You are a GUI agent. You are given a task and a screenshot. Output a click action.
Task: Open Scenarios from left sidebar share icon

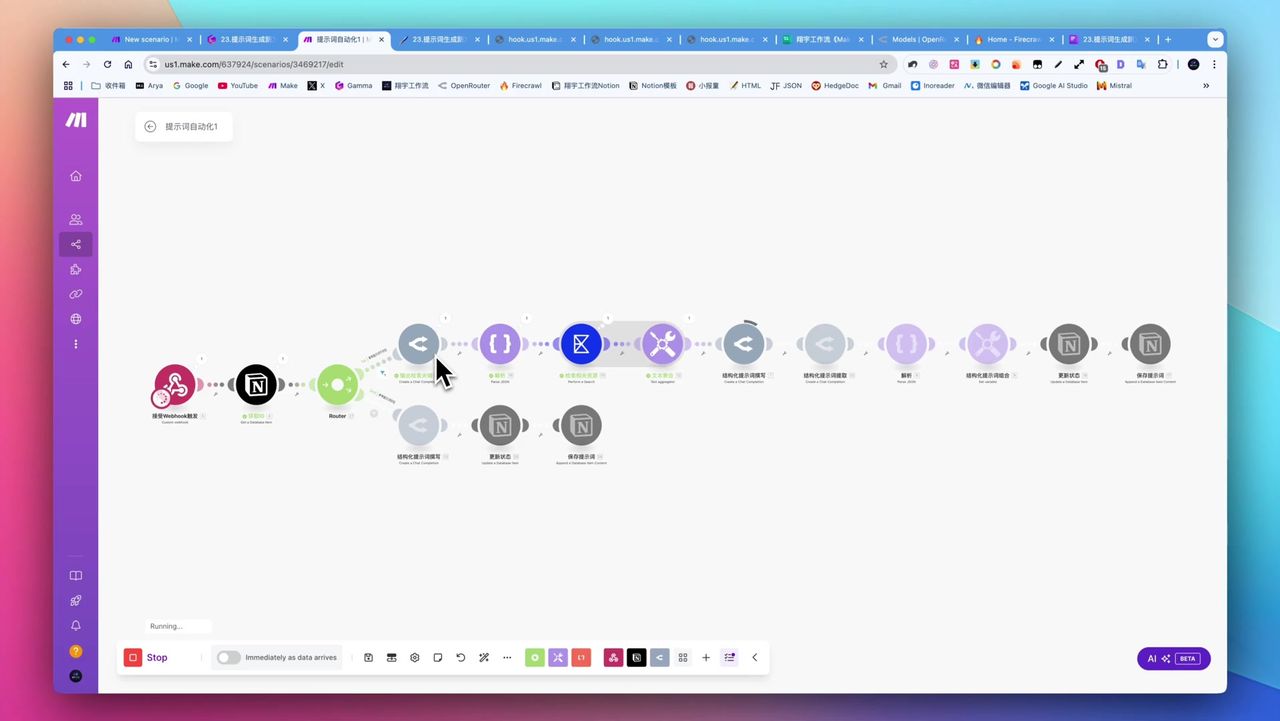click(76, 244)
